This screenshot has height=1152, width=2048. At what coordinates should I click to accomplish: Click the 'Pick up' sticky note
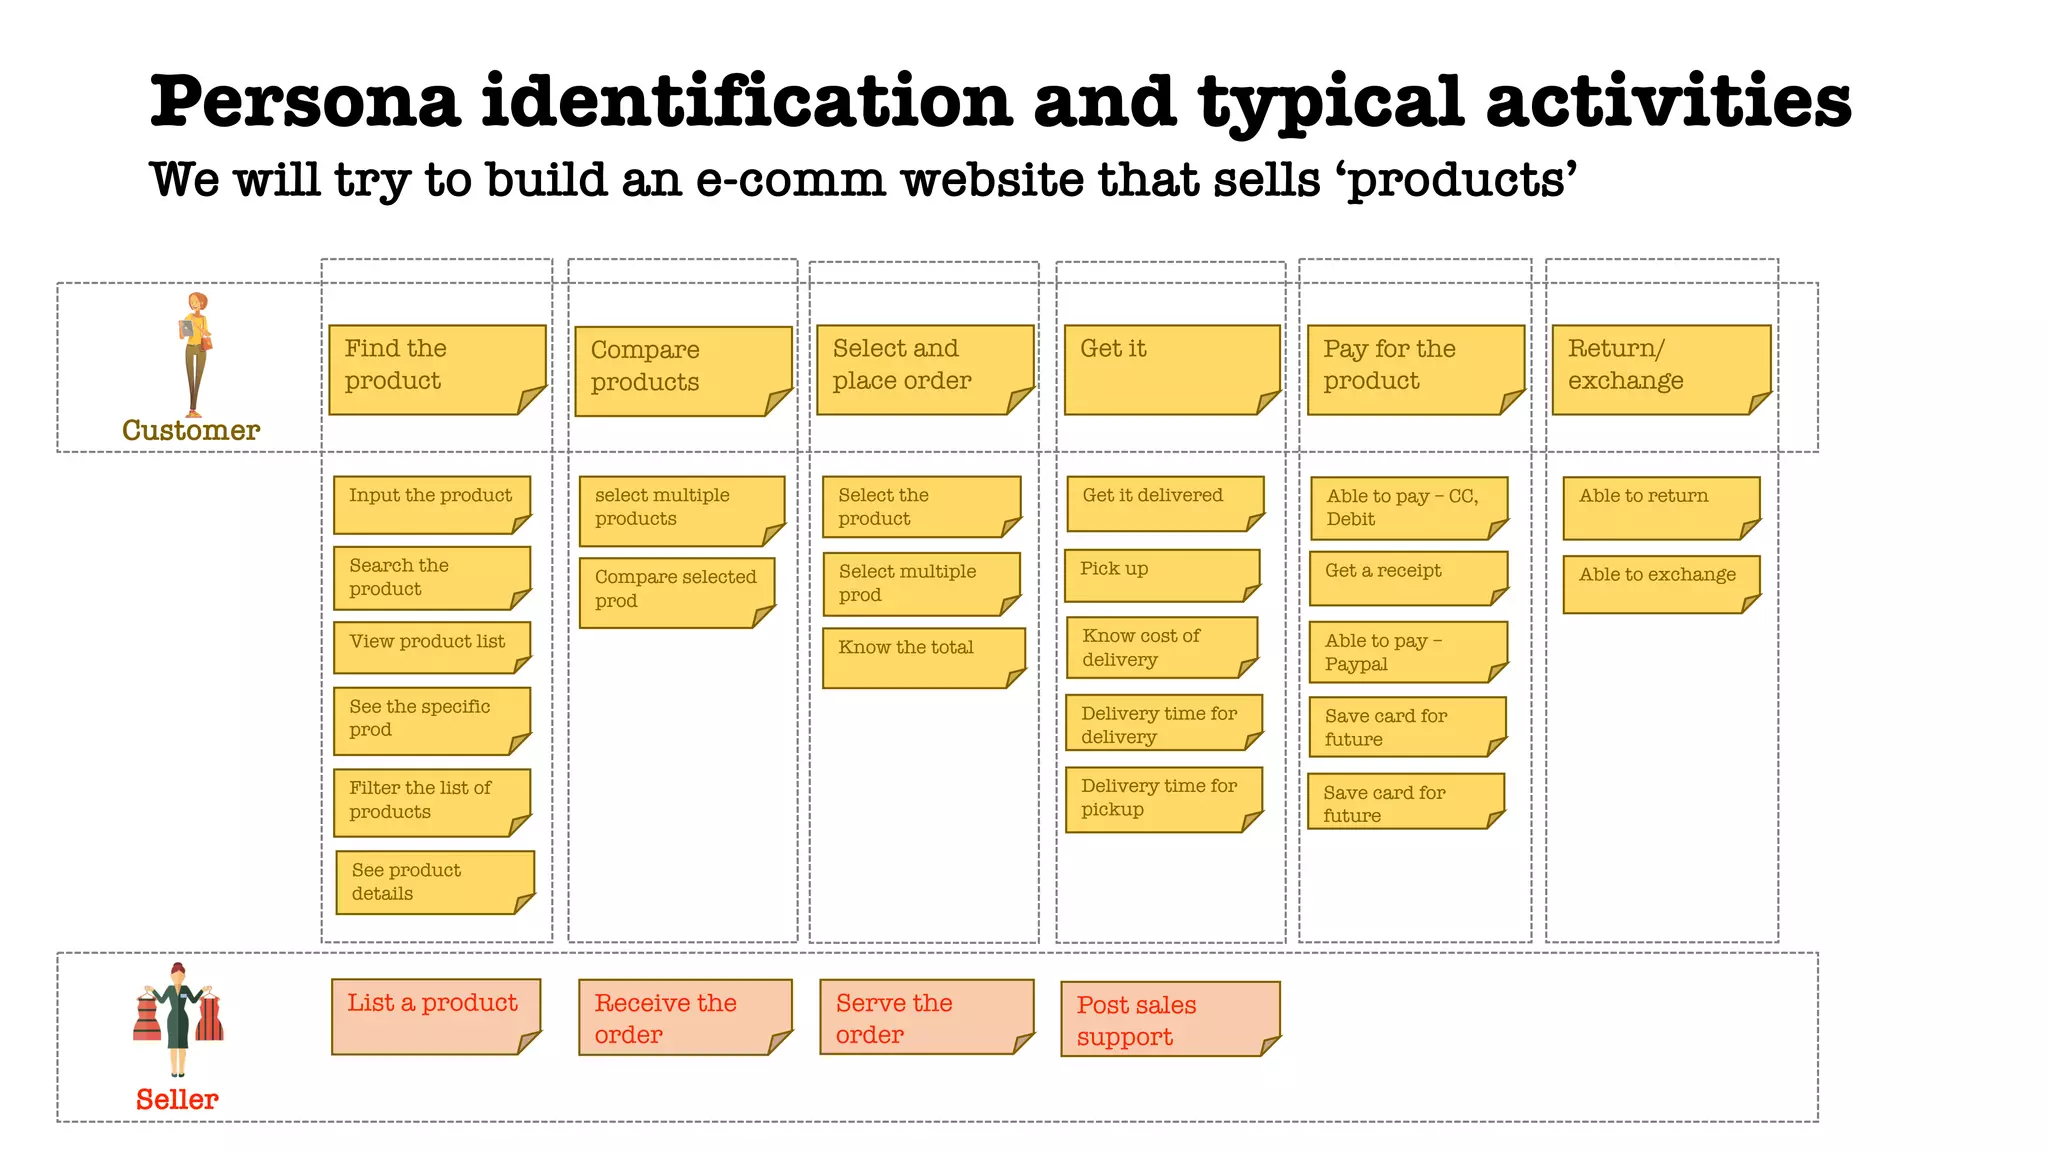[1161, 575]
